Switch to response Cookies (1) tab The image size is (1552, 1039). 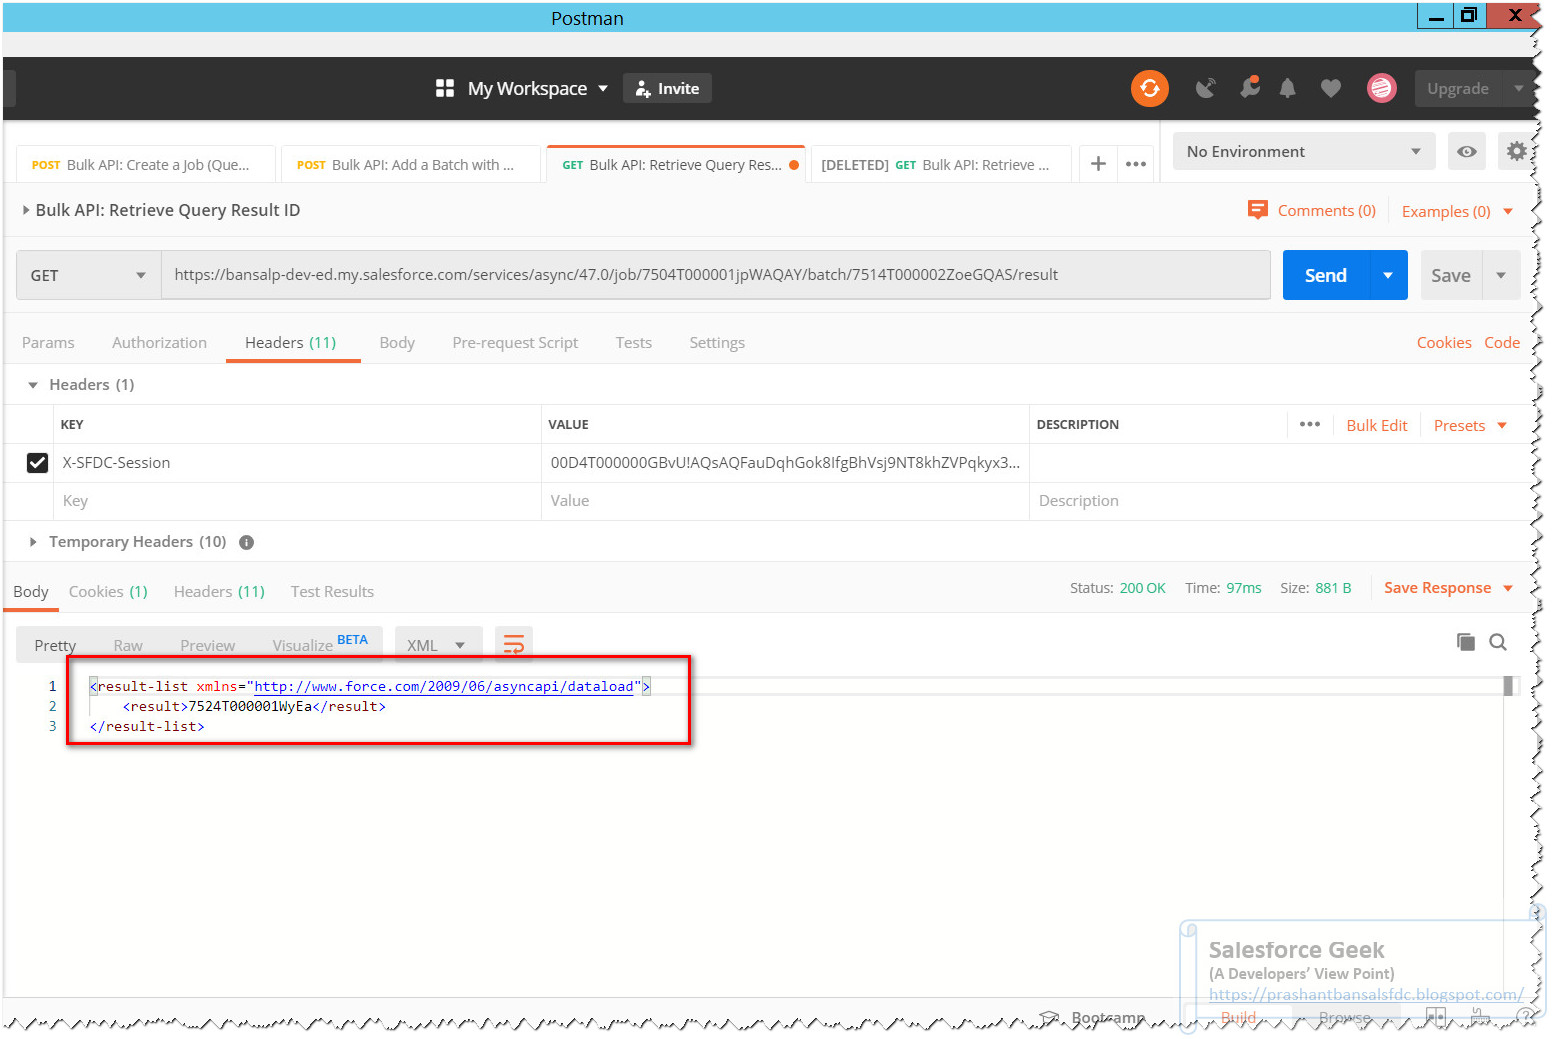pos(108,591)
